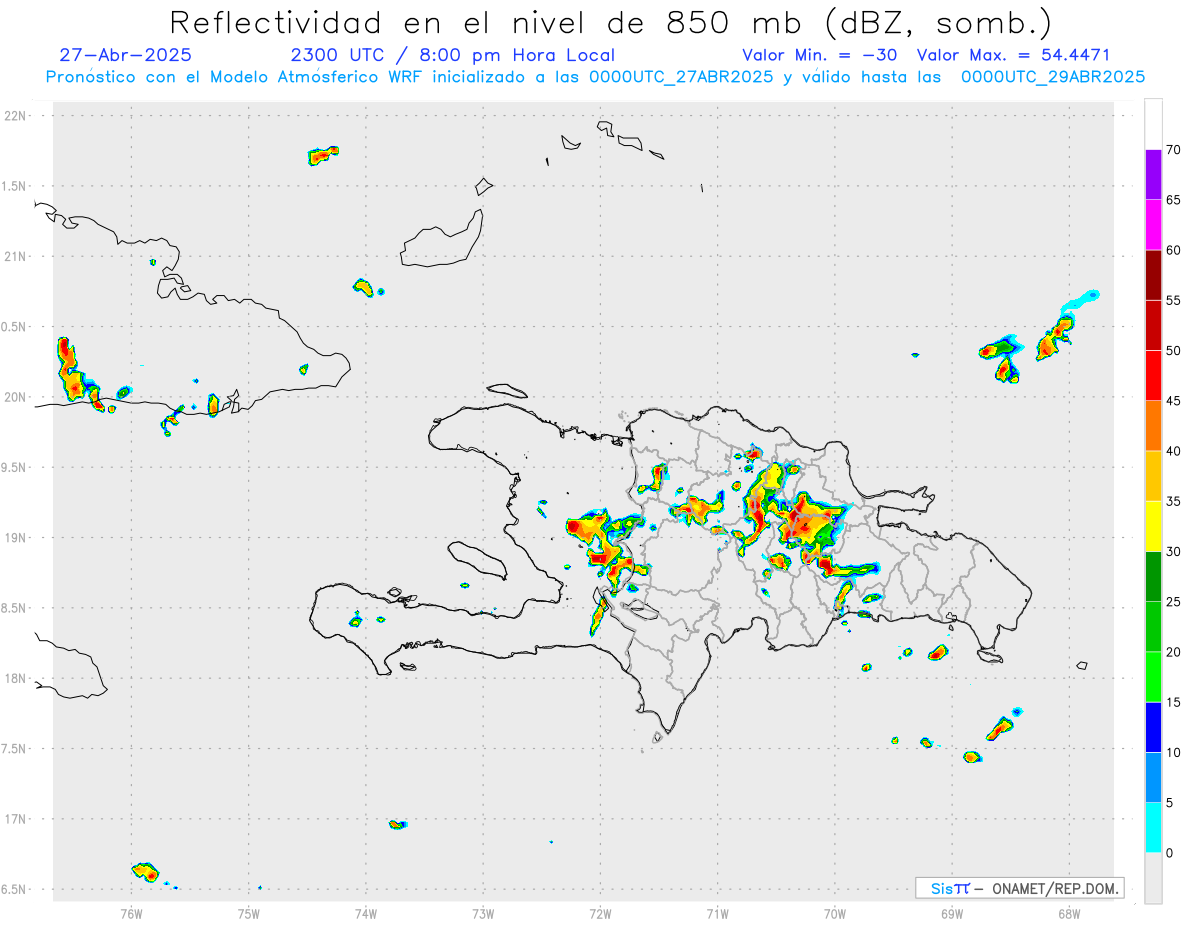Viewport: 1200px width, 927px height.
Task: Click the dark blue 10-15 dBZ band
Action: click(x=1153, y=727)
